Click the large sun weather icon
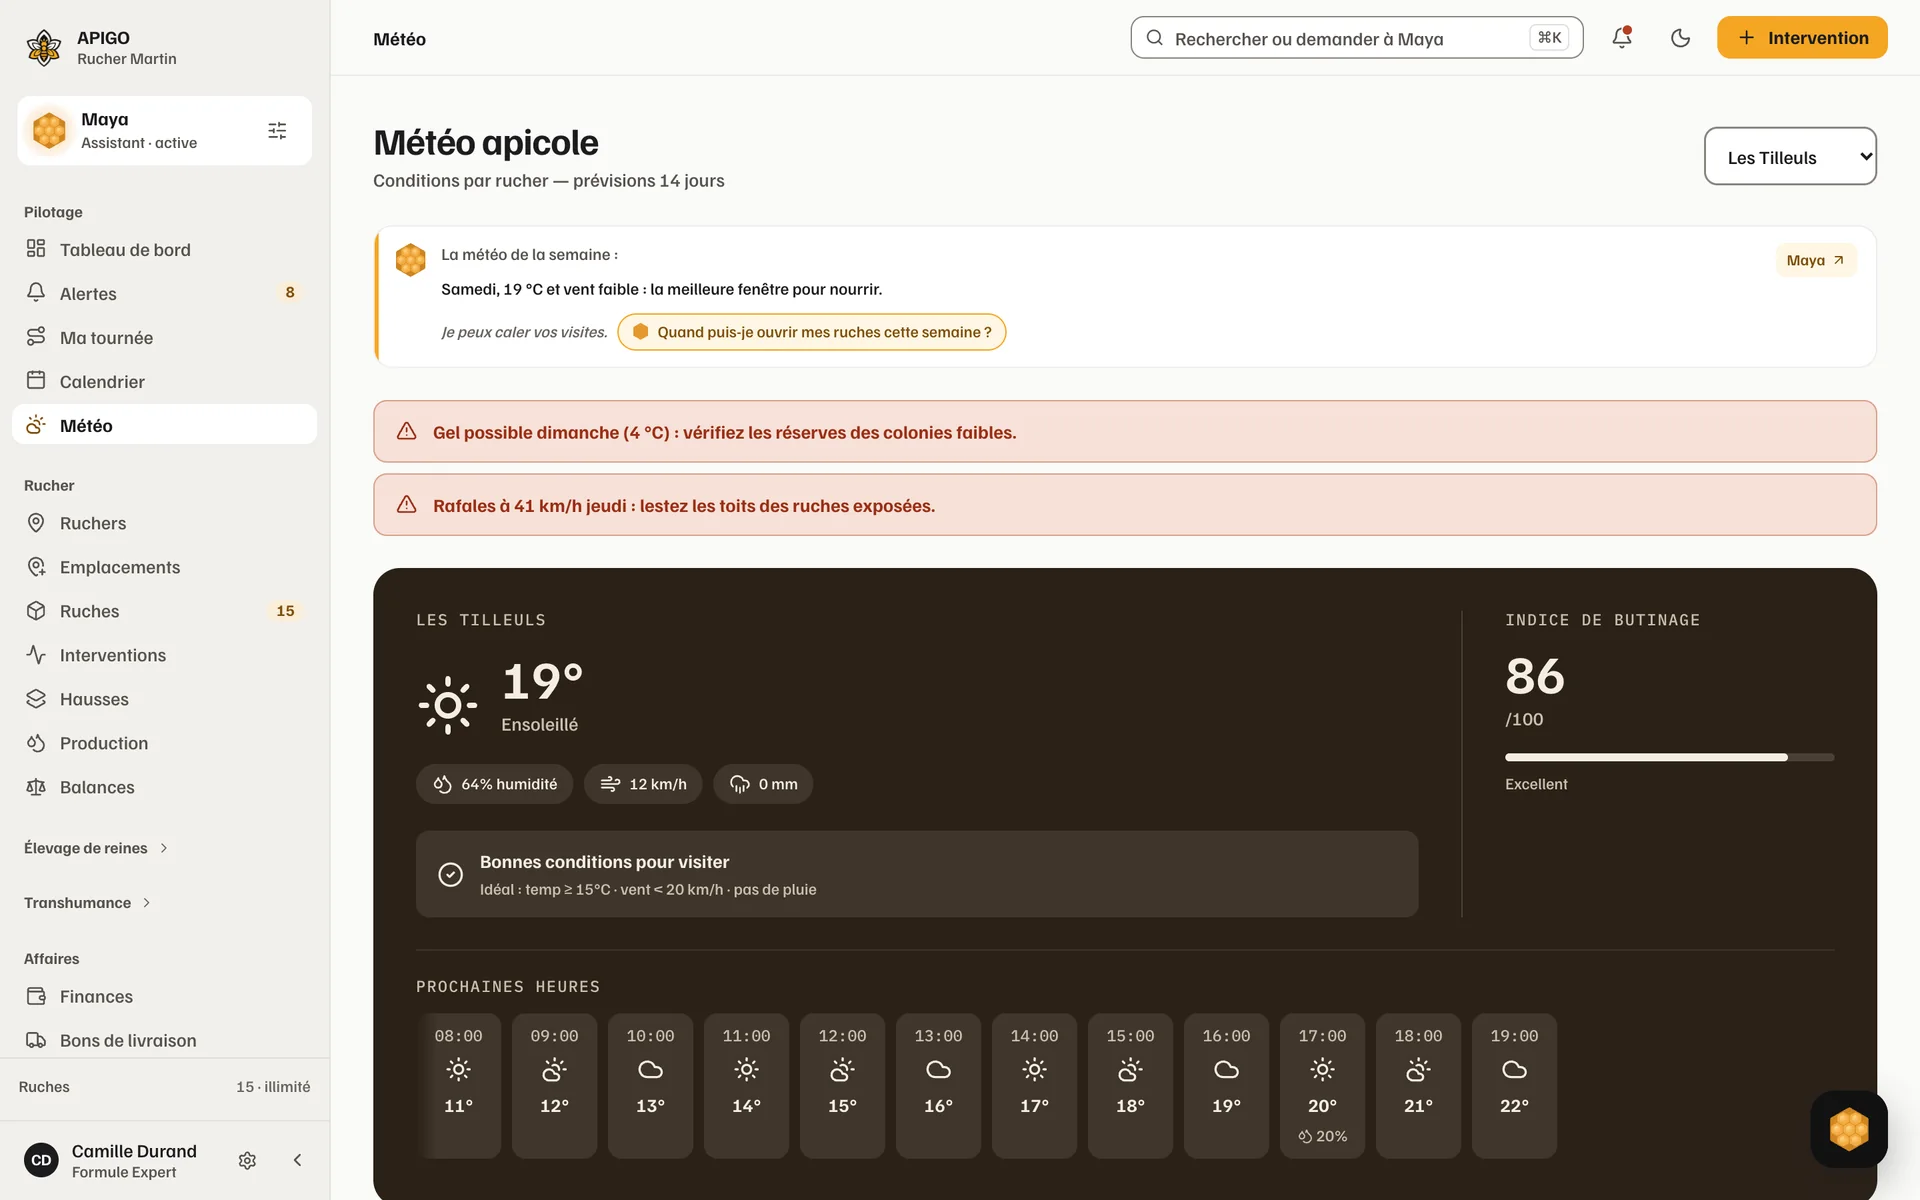1920x1200 pixels. point(448,705)
